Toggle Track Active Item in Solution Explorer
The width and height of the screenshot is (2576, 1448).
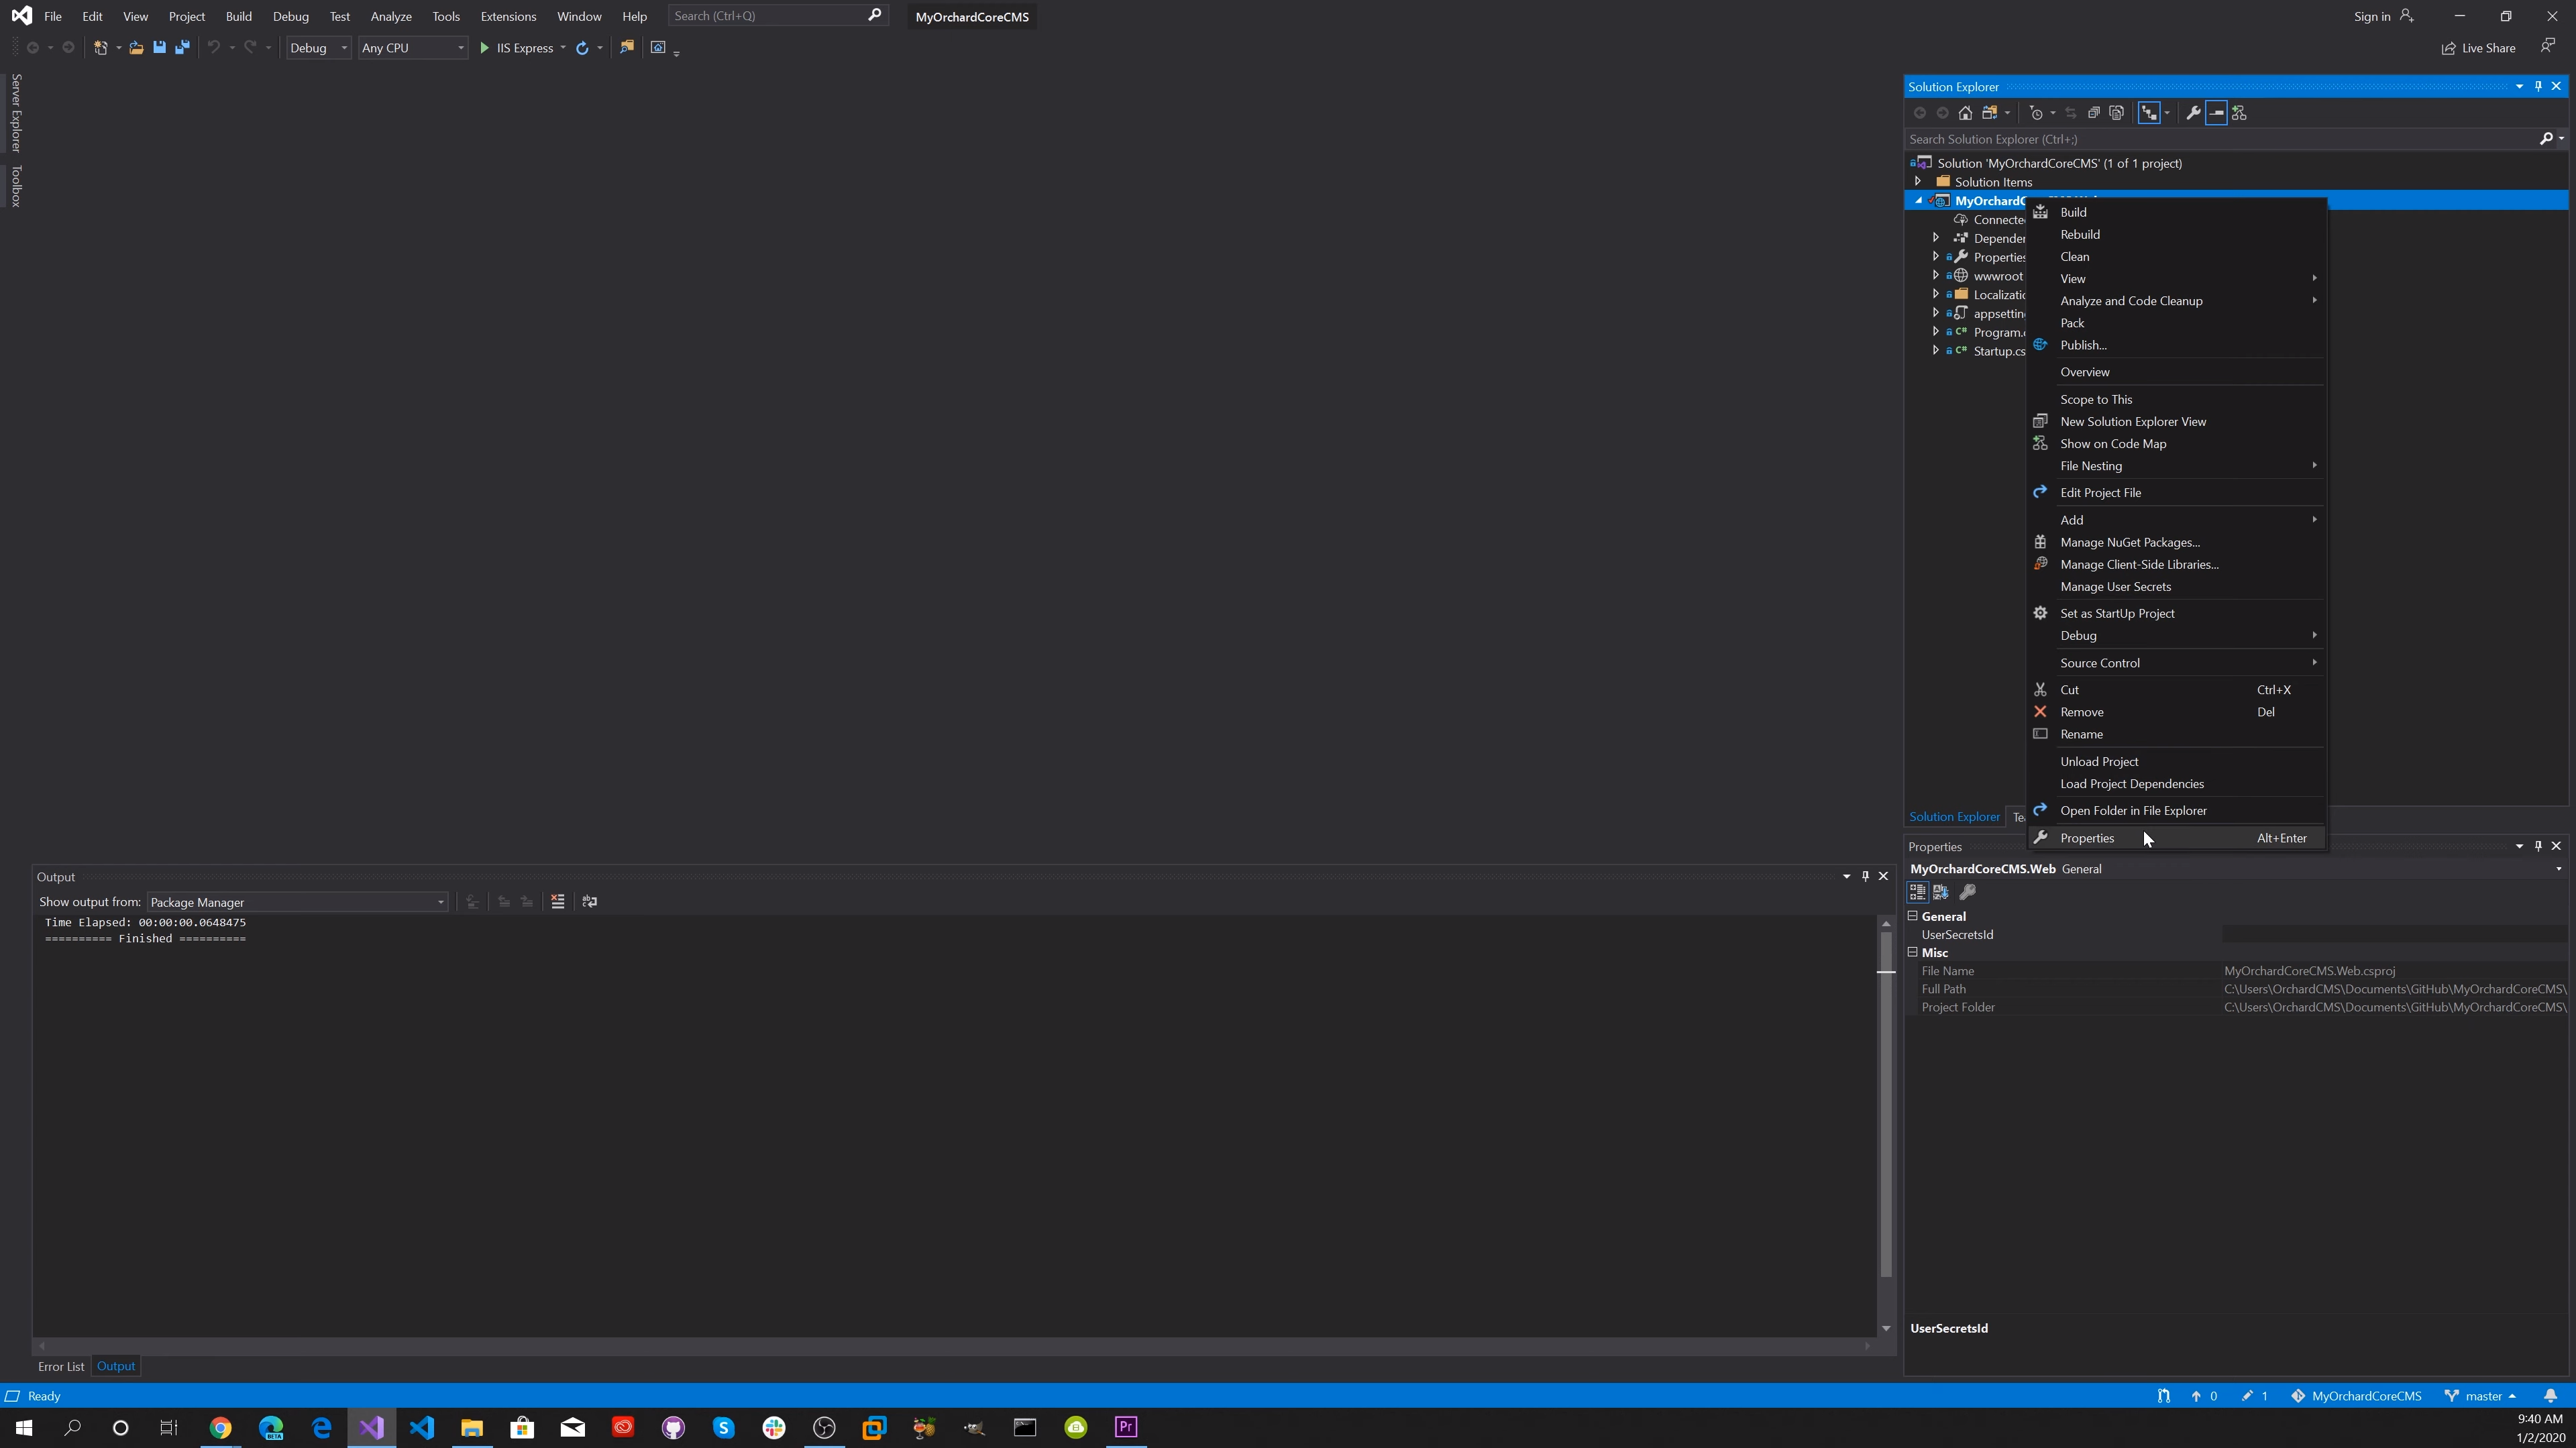[x=2149, y=113]
